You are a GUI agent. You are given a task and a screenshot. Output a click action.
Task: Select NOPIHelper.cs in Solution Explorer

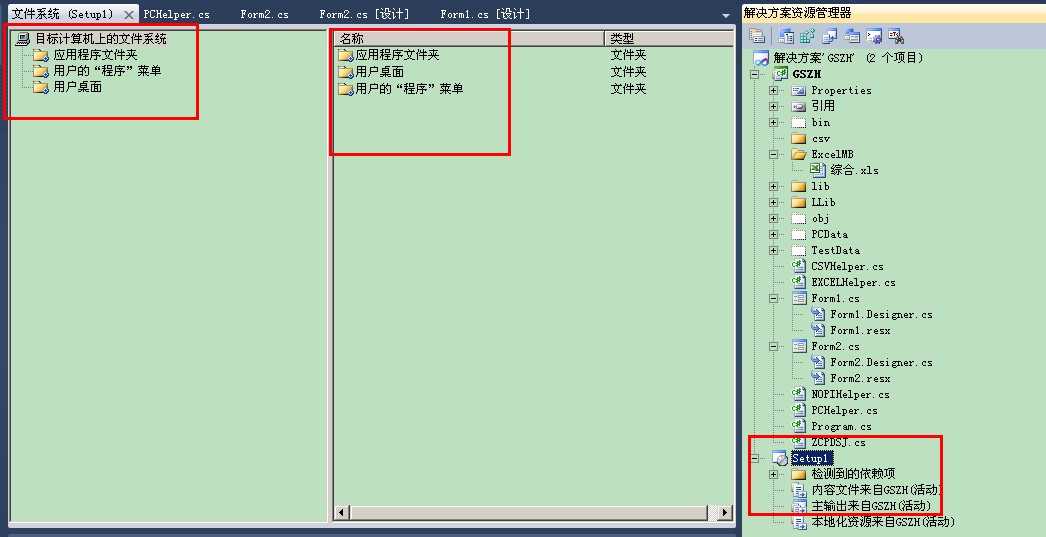pyautogui.click(x=851, y=394)
